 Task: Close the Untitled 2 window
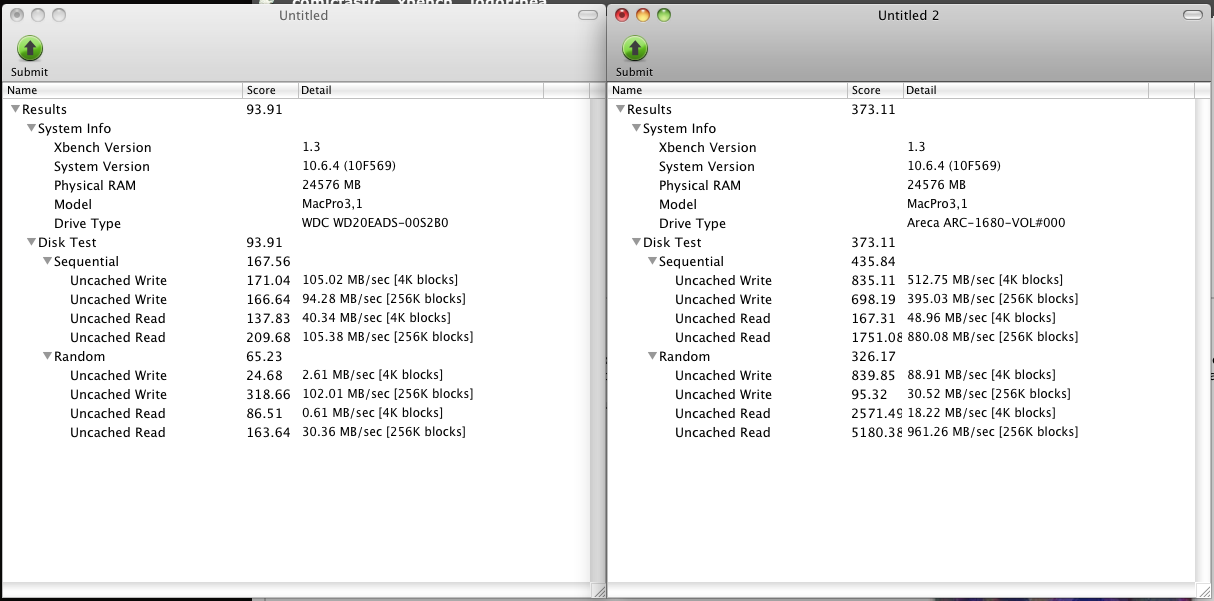pyautogui.click(x=622, y=15)
